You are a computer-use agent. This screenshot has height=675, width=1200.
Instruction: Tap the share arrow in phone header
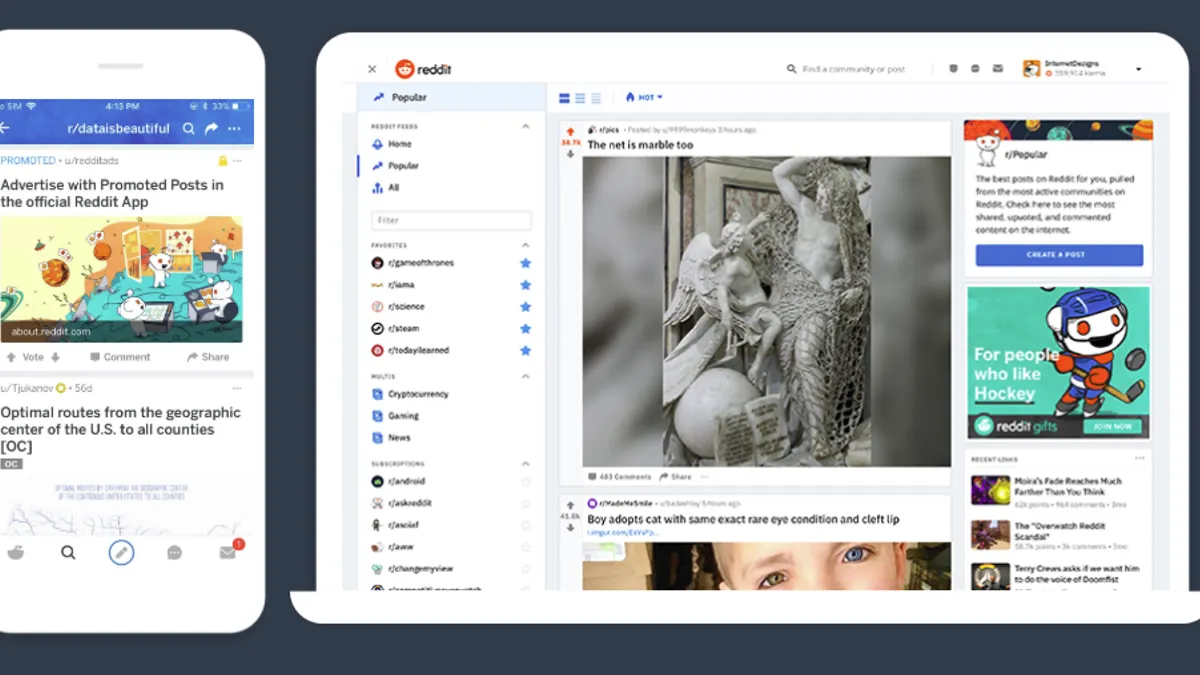[211, 128]
